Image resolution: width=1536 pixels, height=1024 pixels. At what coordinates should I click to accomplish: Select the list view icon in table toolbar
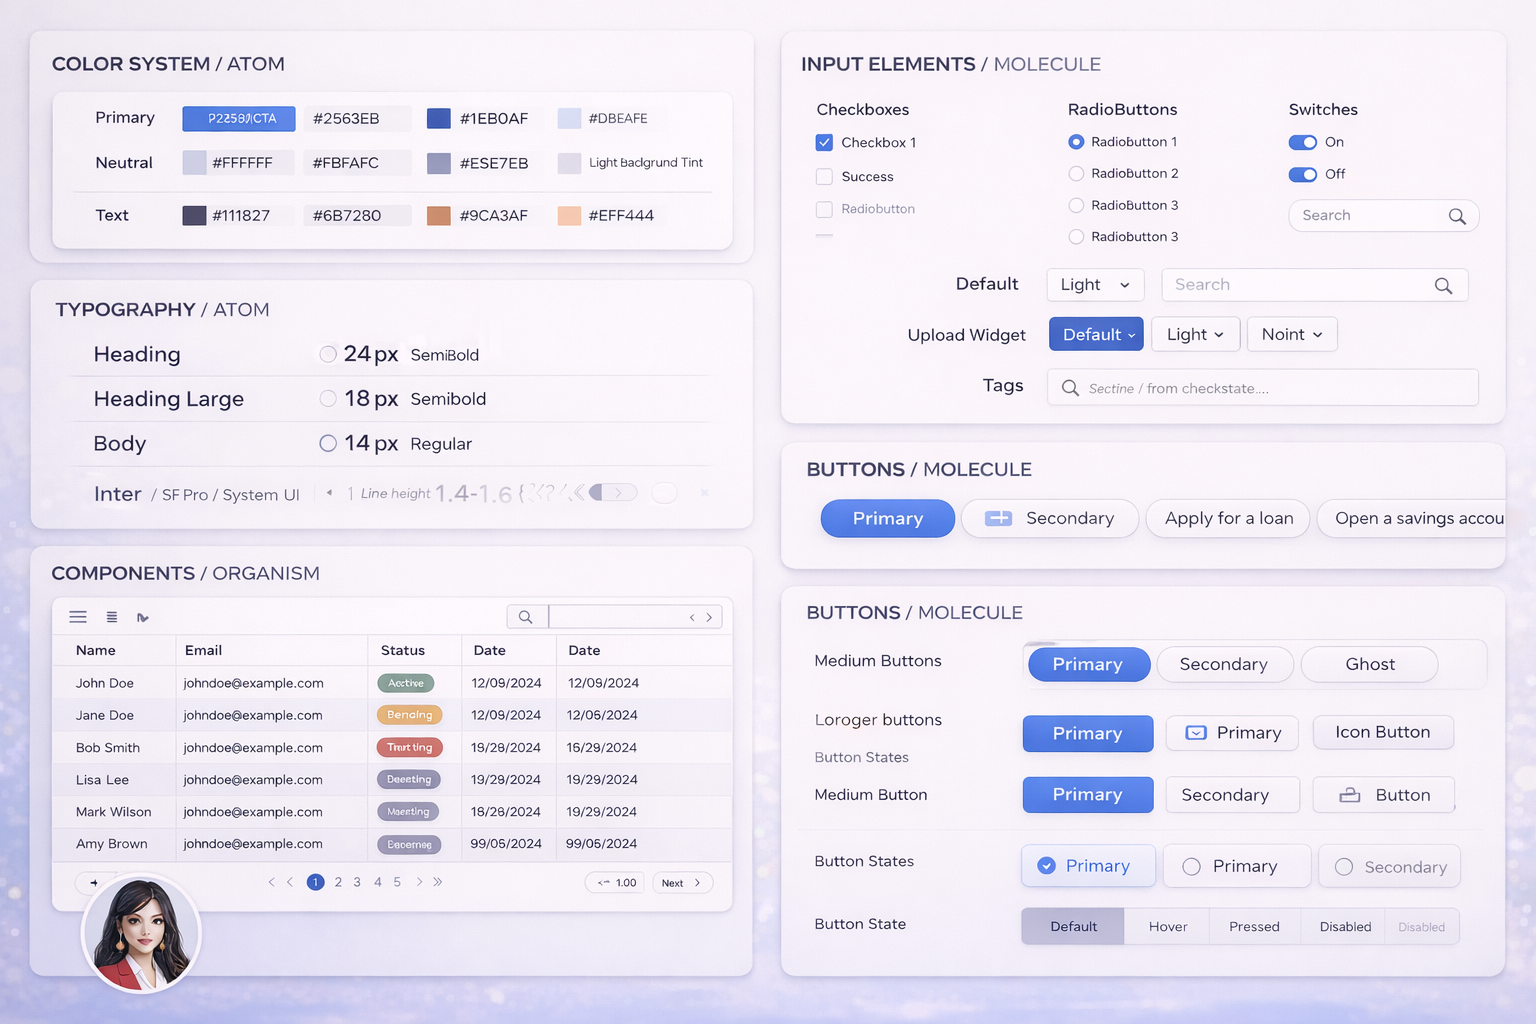[x=112, y=617]
